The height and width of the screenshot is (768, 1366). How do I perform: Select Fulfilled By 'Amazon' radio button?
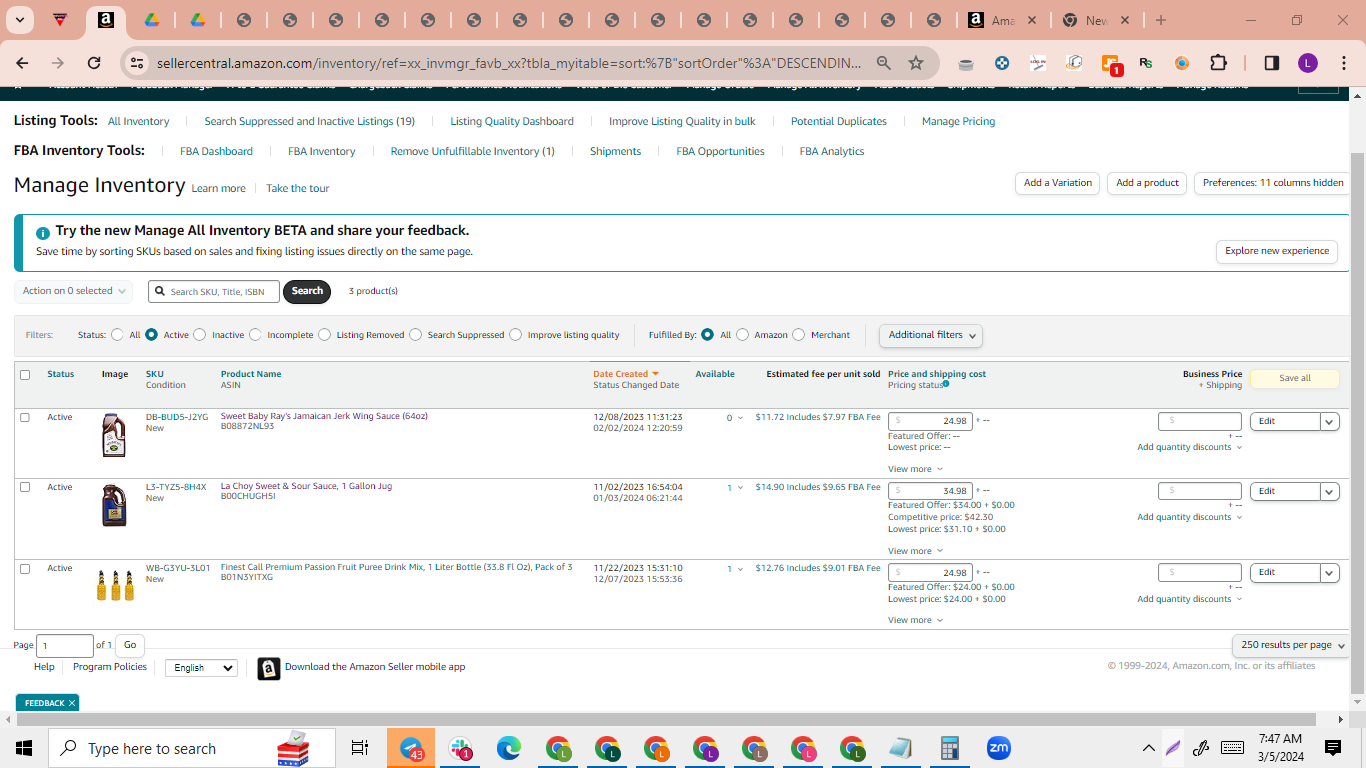[x=742, y=335]
